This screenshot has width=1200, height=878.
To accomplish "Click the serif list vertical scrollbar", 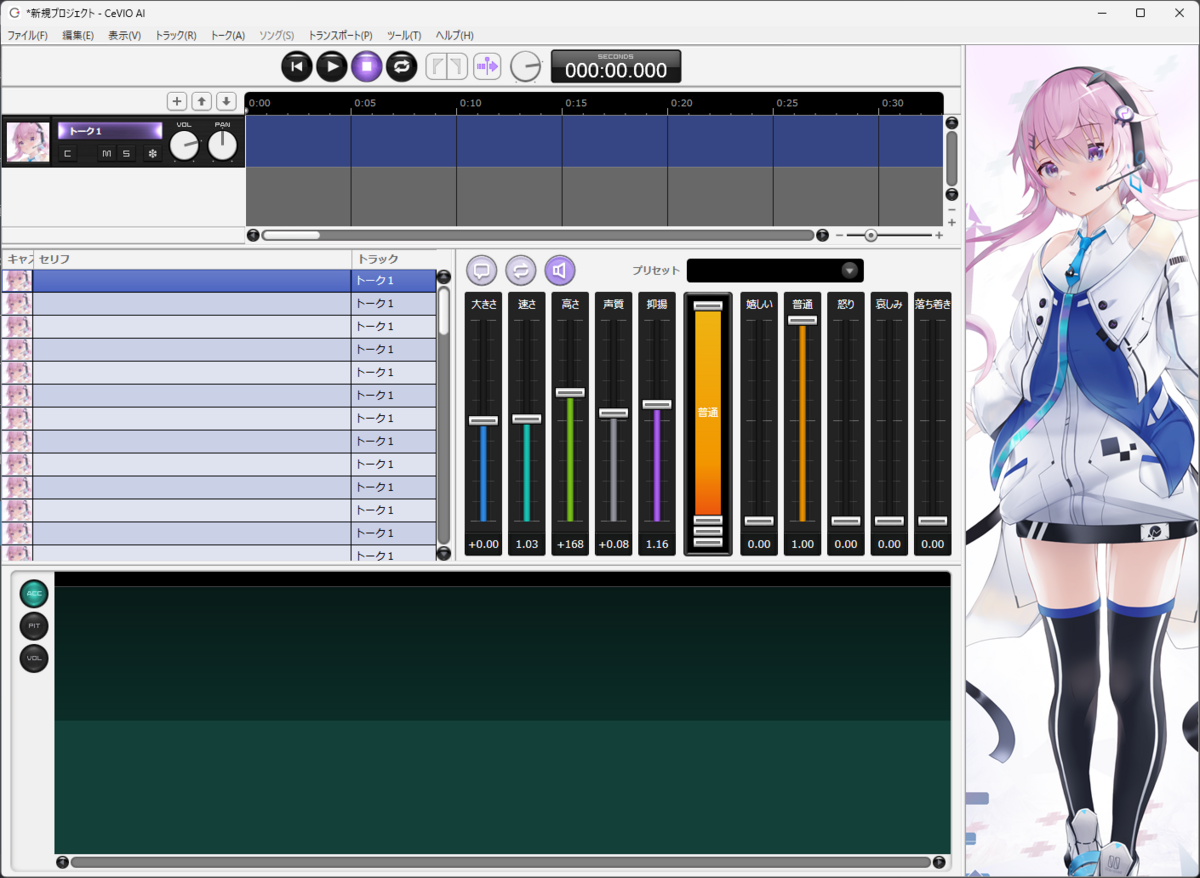I will [443, 414].
